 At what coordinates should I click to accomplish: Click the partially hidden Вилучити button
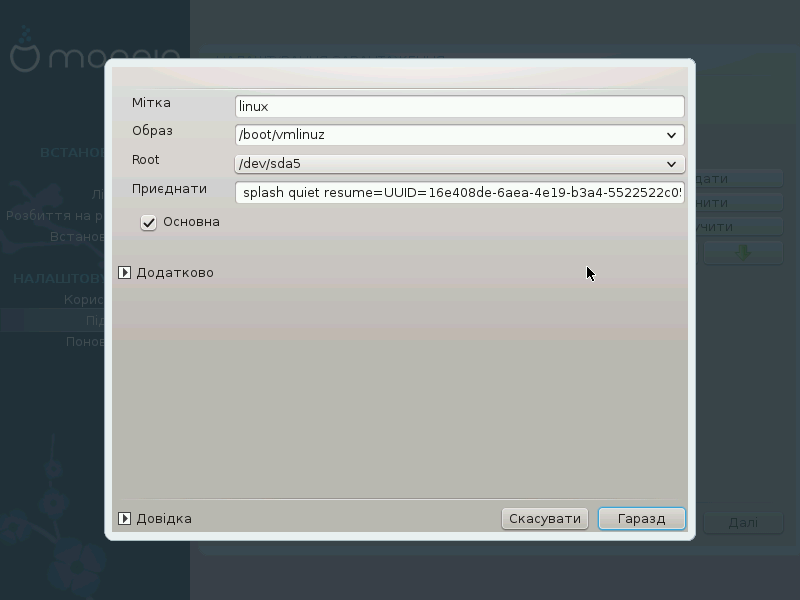739,227
